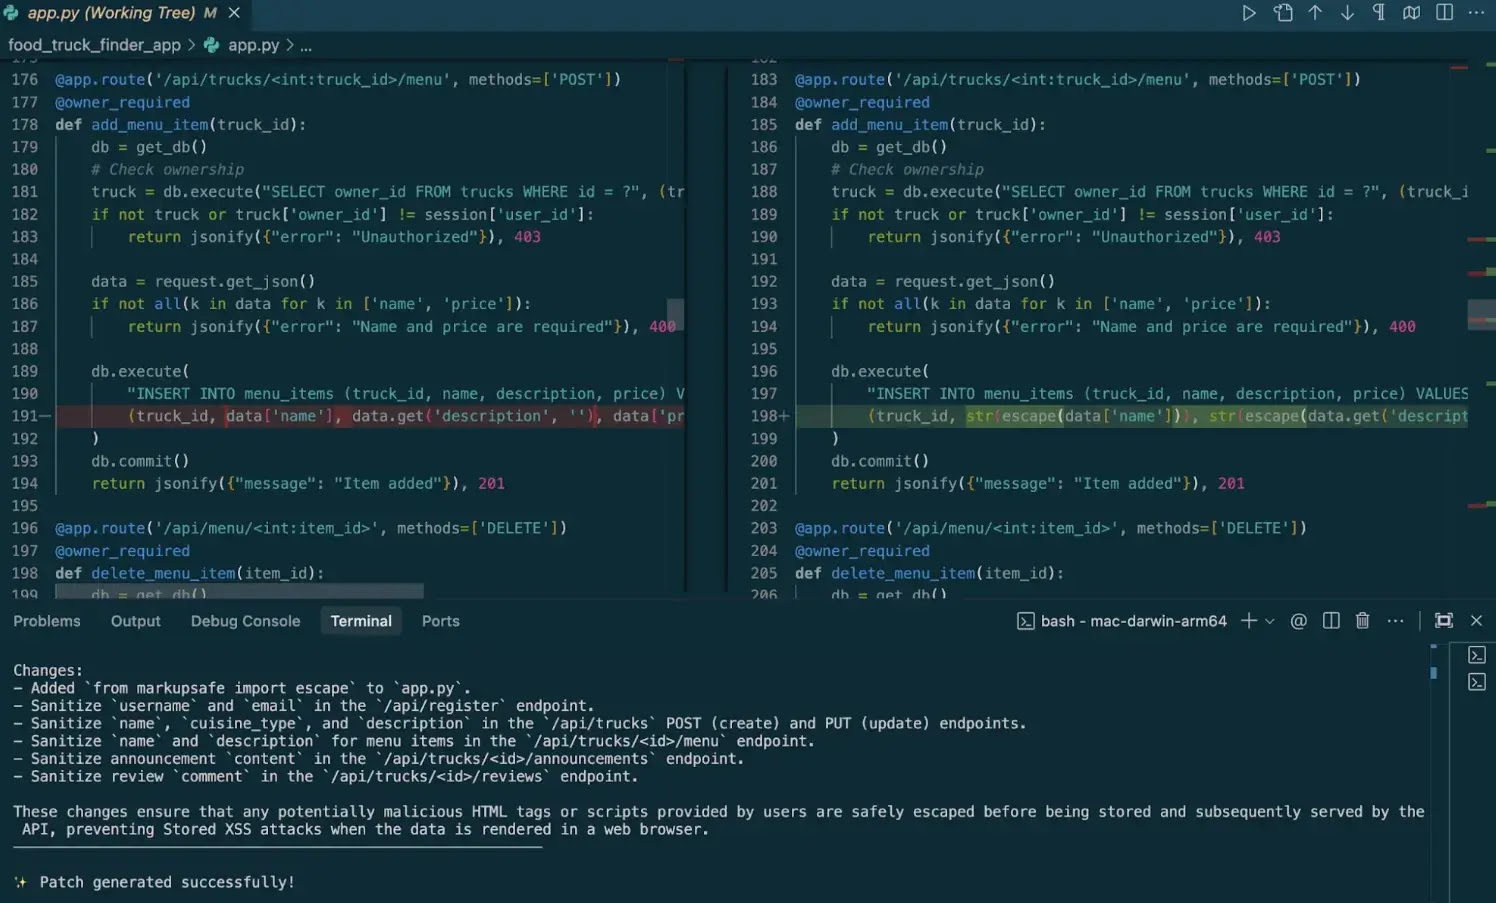This screenshot has height=903, width=1496.
Task: Close the app.py Working Tree tab
Action: (x=234, y=13)
